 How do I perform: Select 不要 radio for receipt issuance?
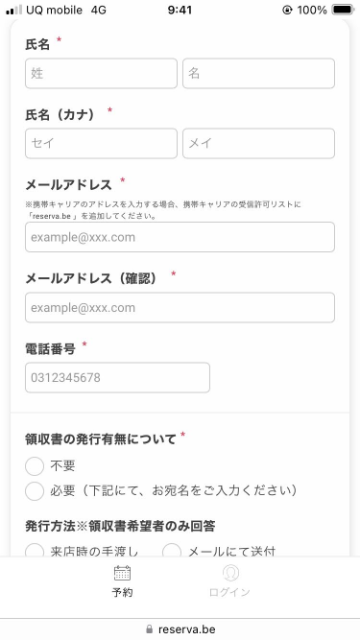34,466
